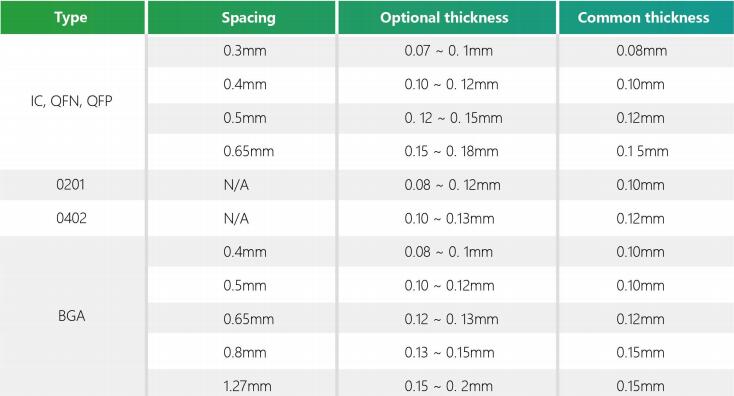
Task: Click the 0.8mm spacing cell
Action: [242, 352]
